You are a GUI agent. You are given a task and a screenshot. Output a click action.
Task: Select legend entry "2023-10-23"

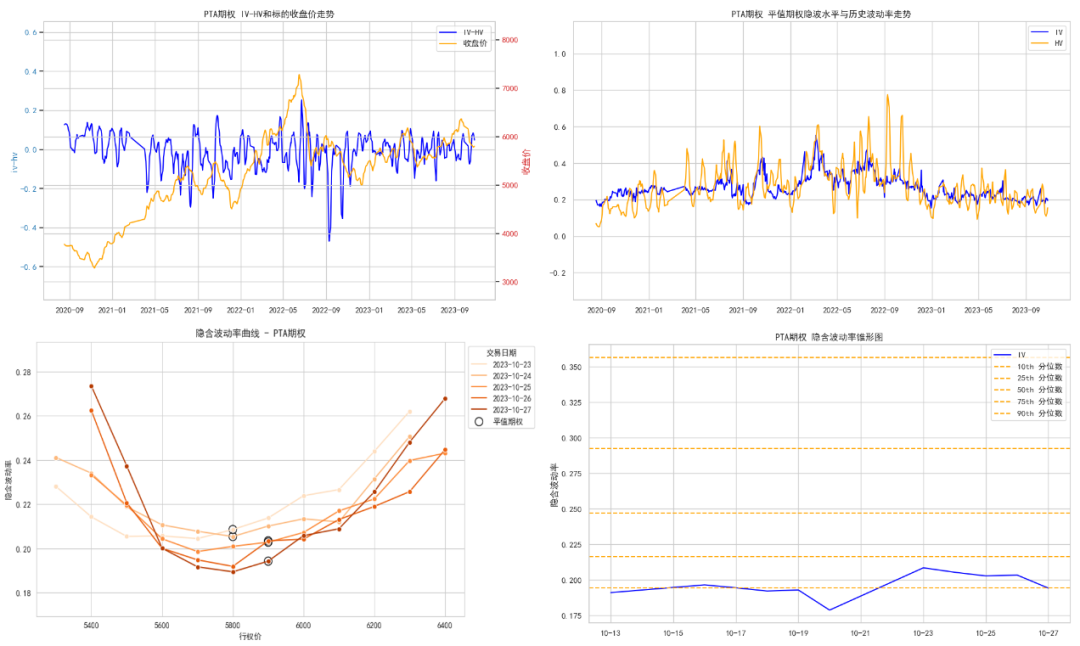(501, 365)
